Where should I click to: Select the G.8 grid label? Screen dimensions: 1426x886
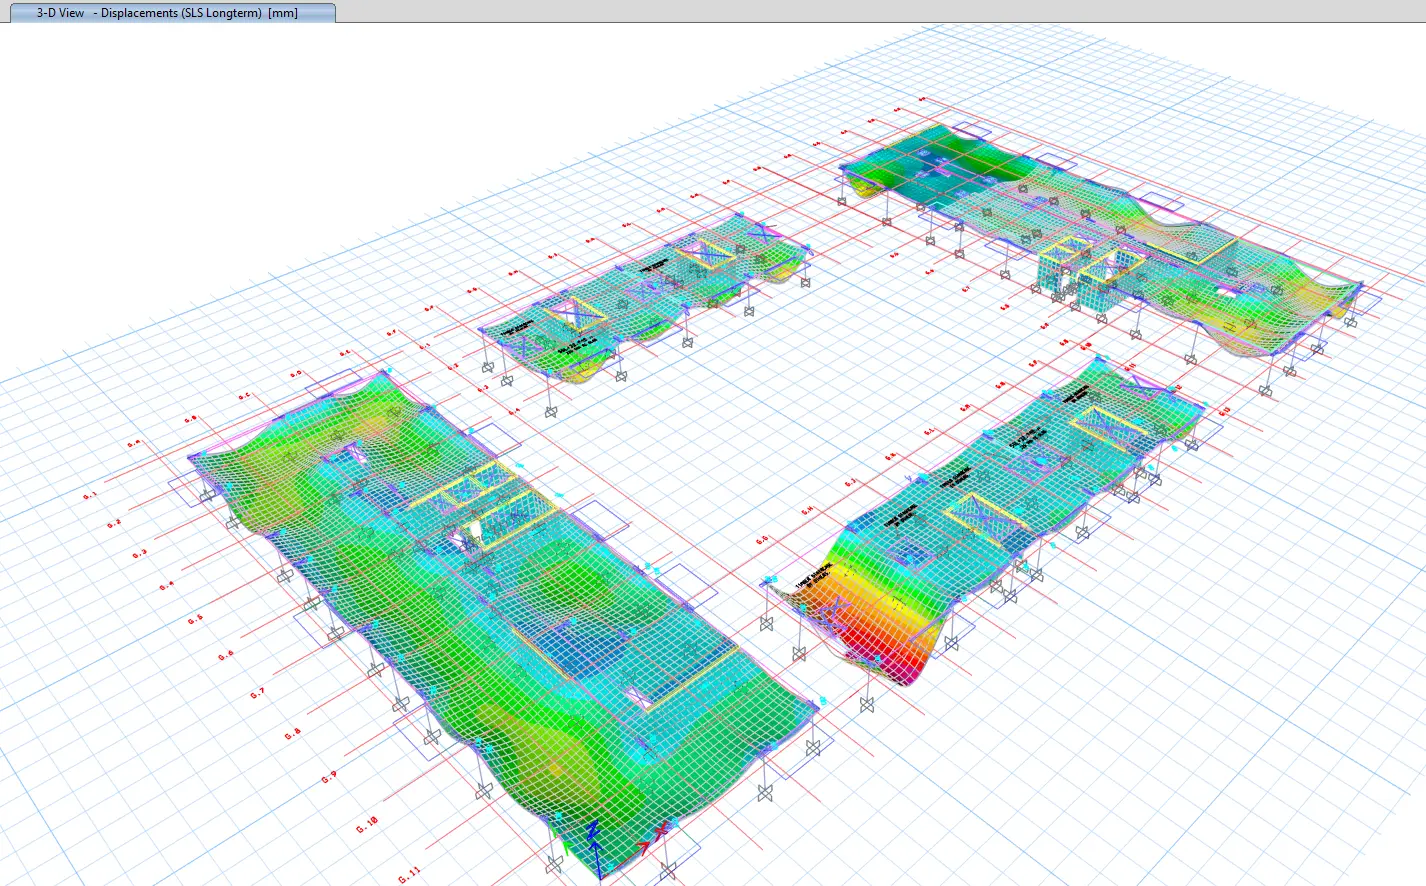(292, 734)
